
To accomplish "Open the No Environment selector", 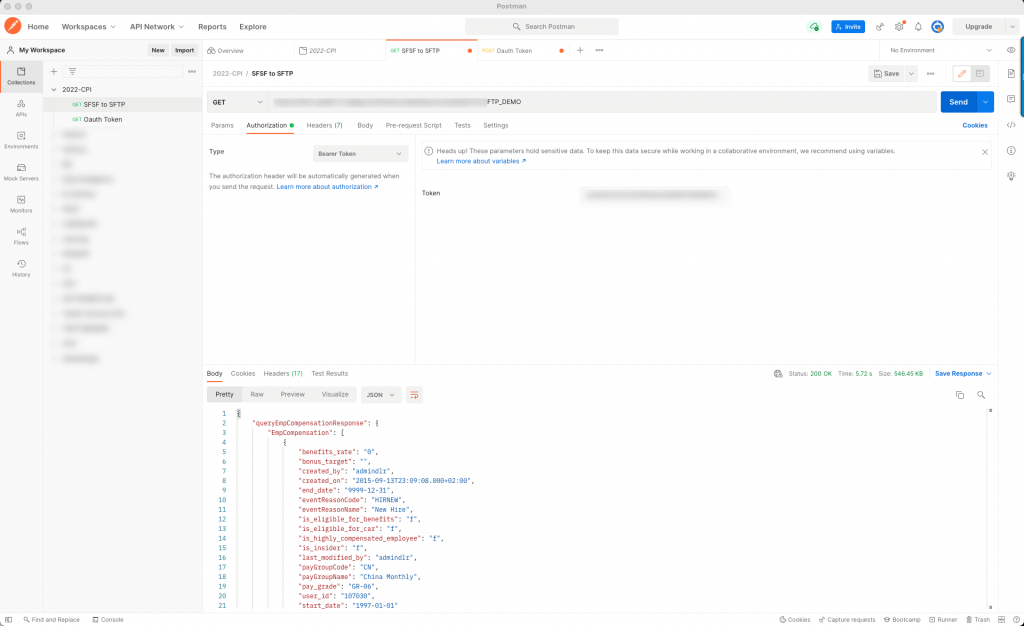I will coord(940,50).
